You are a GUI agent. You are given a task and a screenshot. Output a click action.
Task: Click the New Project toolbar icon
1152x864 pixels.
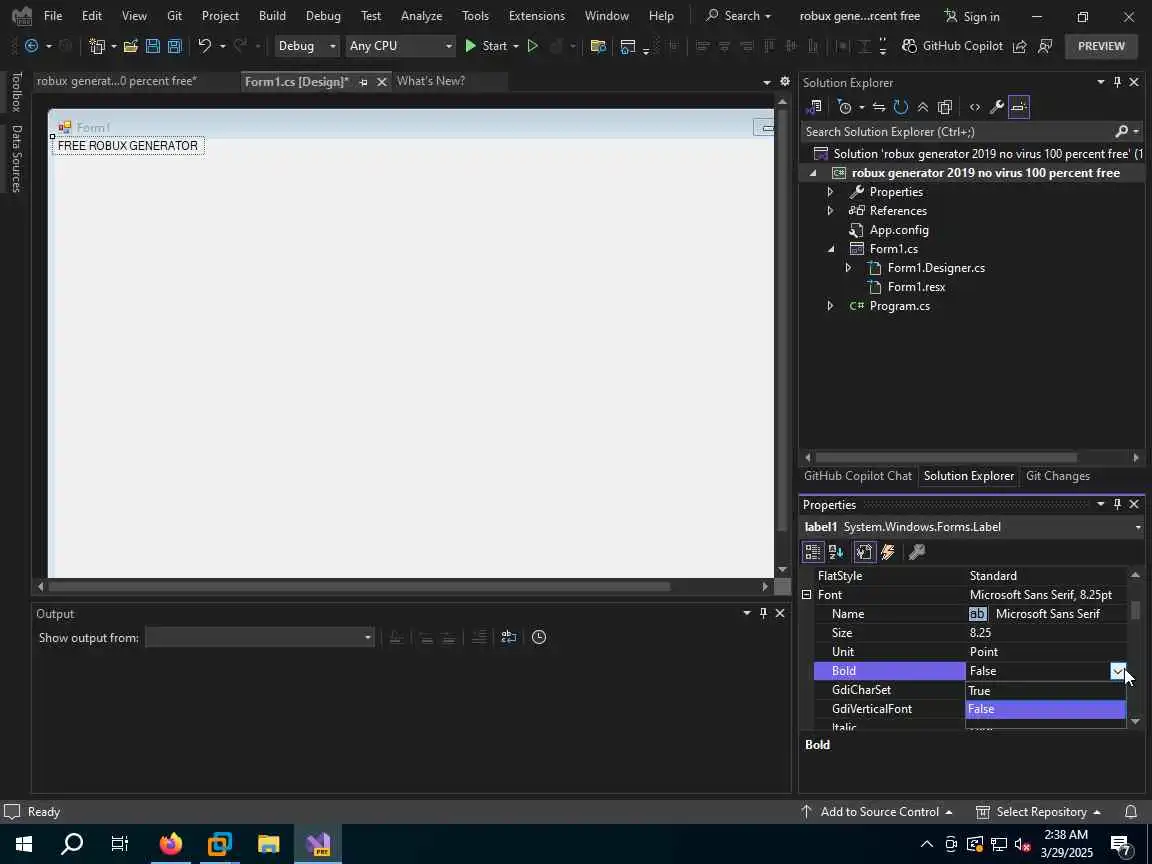[97, 46]
